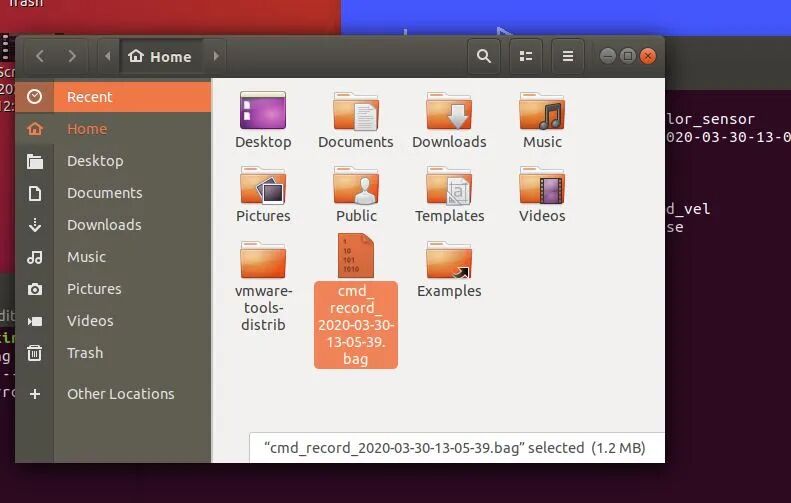Select the cmd_record bag binary file icon

[x=356, y=256]
